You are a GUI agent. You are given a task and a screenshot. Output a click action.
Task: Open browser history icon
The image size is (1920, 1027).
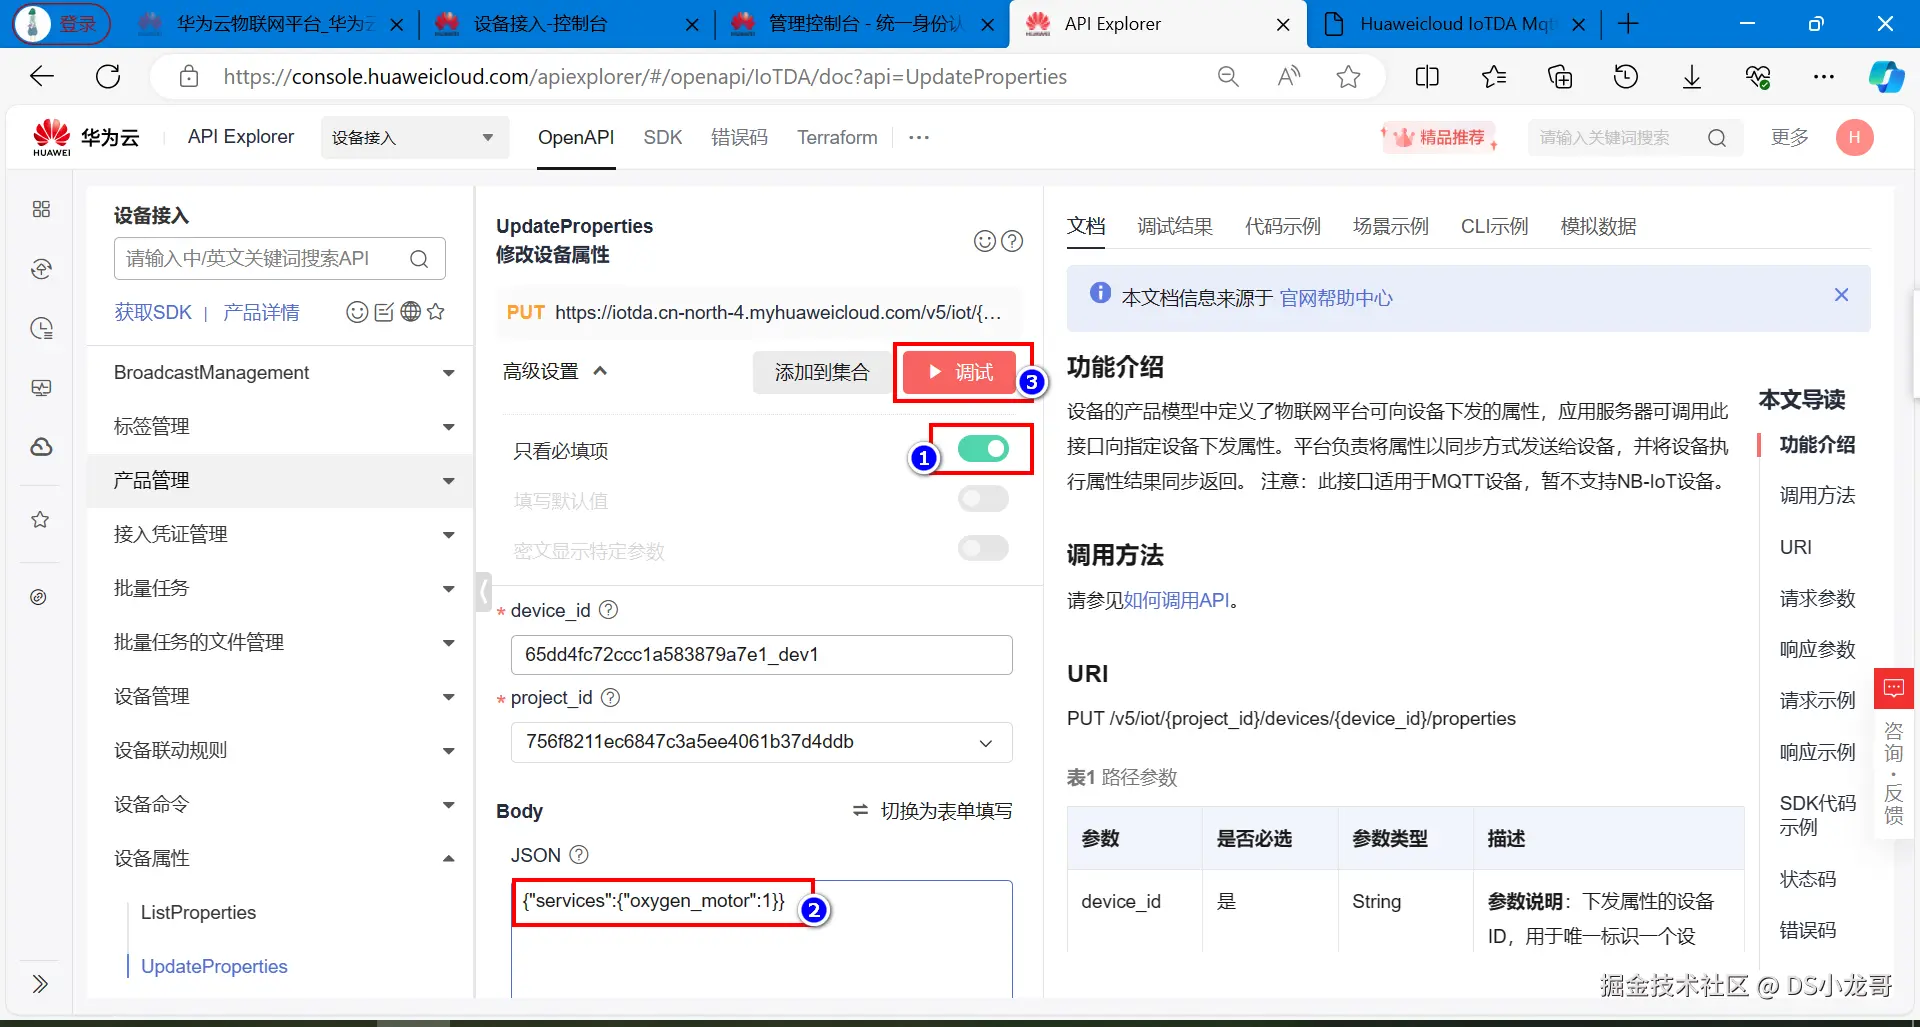point(1626,76)
